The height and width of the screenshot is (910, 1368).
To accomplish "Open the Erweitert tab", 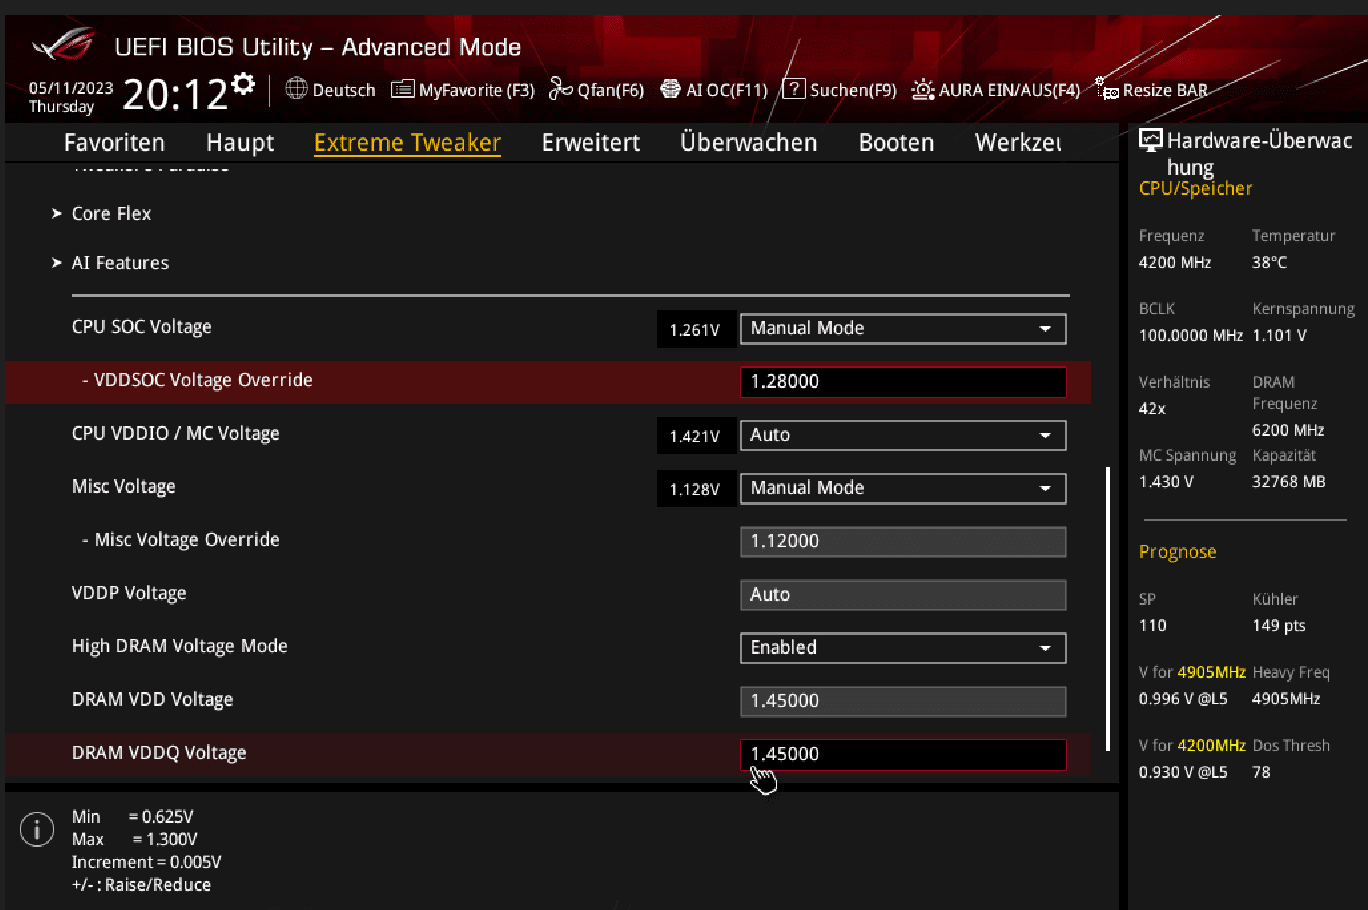I will point(591,142).
